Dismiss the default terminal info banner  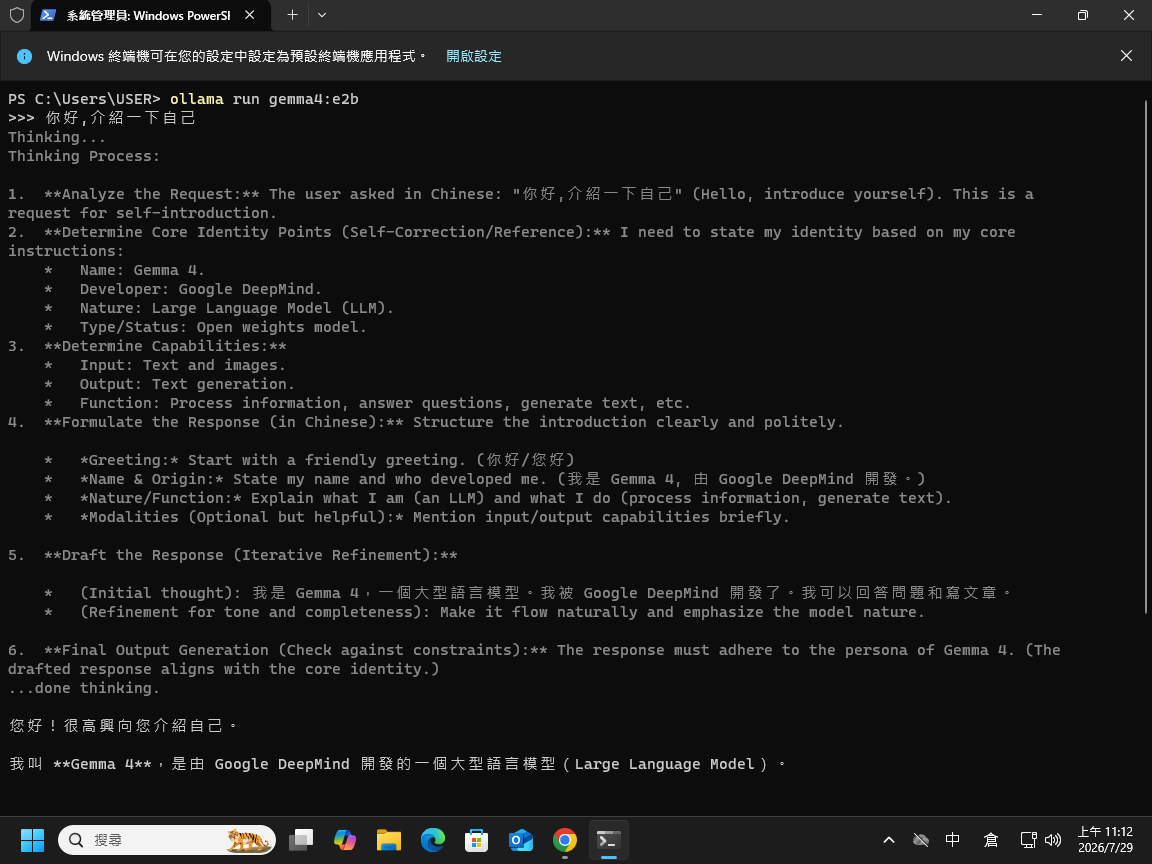(1126, 56)
